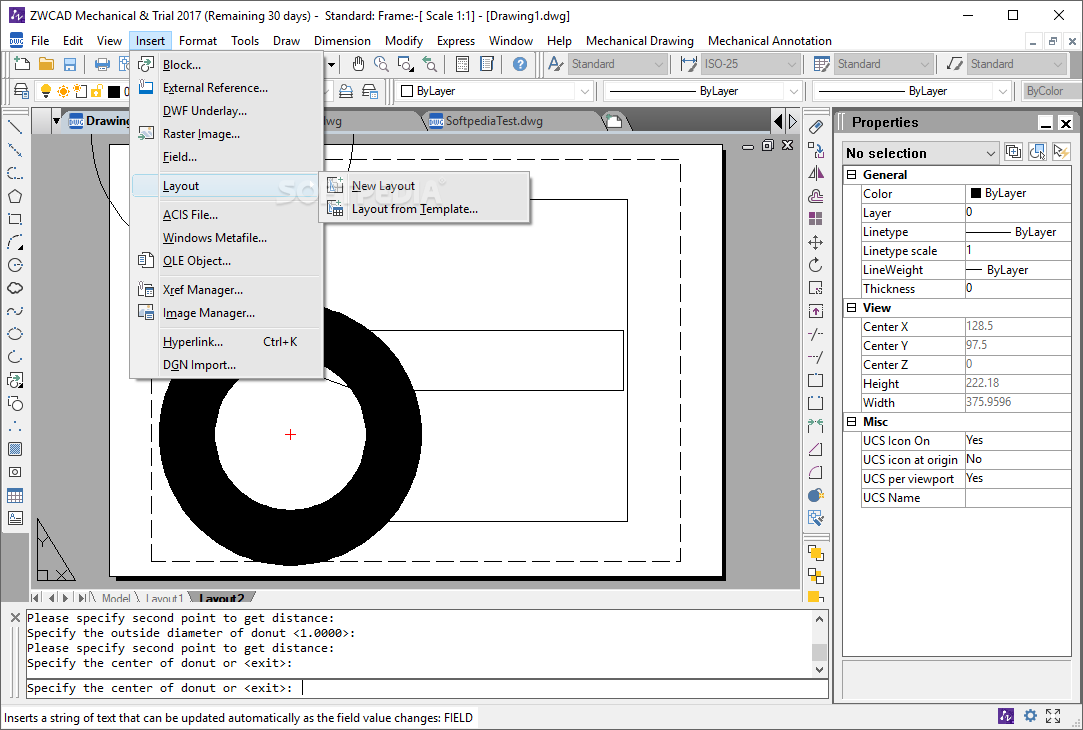Switch to the Model layout tab
1083x730 pixels.
115,598
